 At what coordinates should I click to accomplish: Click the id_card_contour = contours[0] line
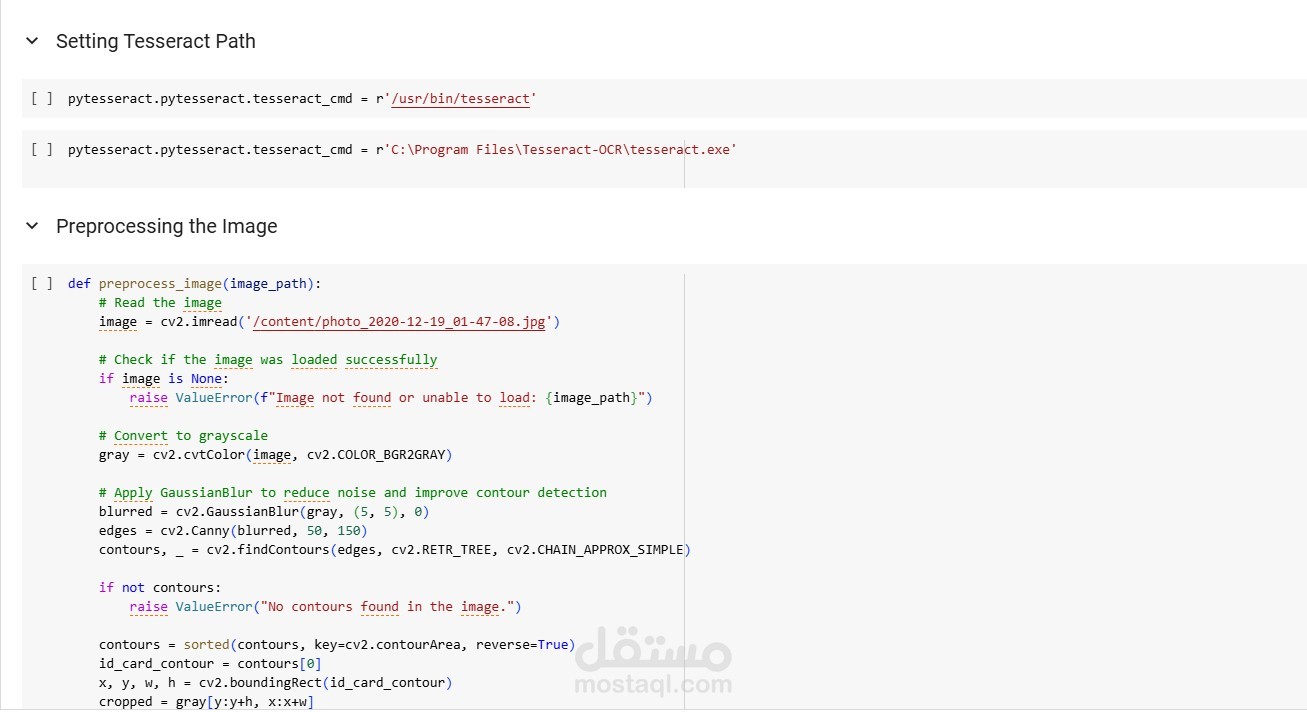[210, 663]
